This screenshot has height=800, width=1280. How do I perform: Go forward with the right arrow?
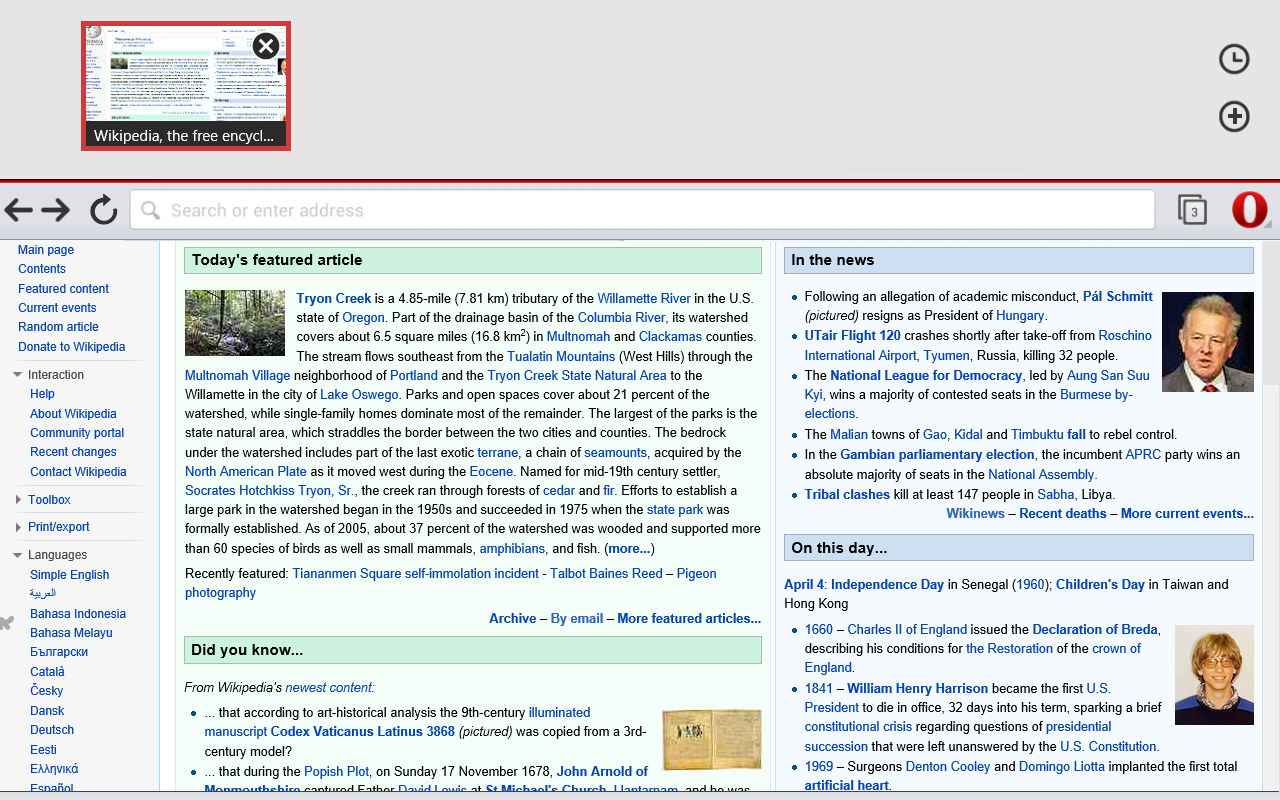55,210
